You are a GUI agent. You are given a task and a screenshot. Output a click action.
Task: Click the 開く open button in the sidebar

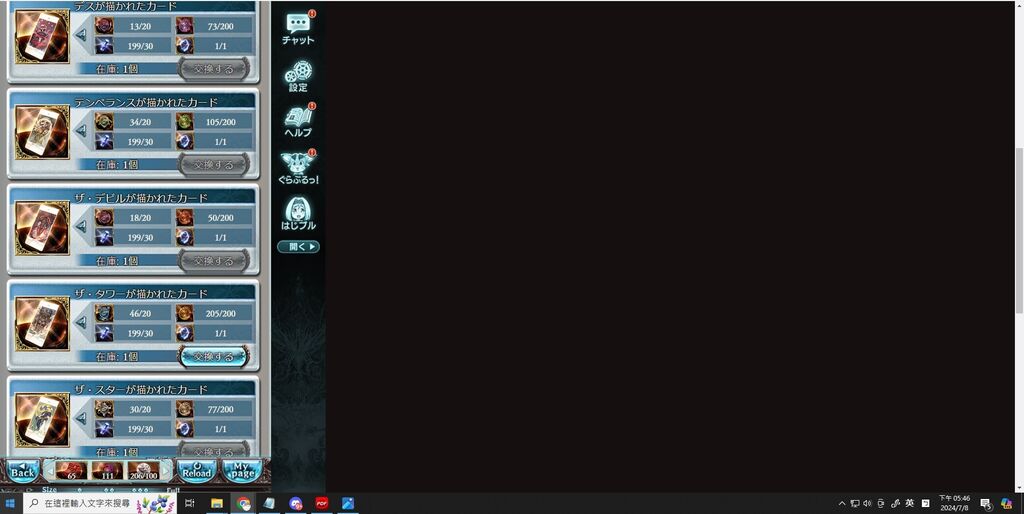tap(298, 247)
